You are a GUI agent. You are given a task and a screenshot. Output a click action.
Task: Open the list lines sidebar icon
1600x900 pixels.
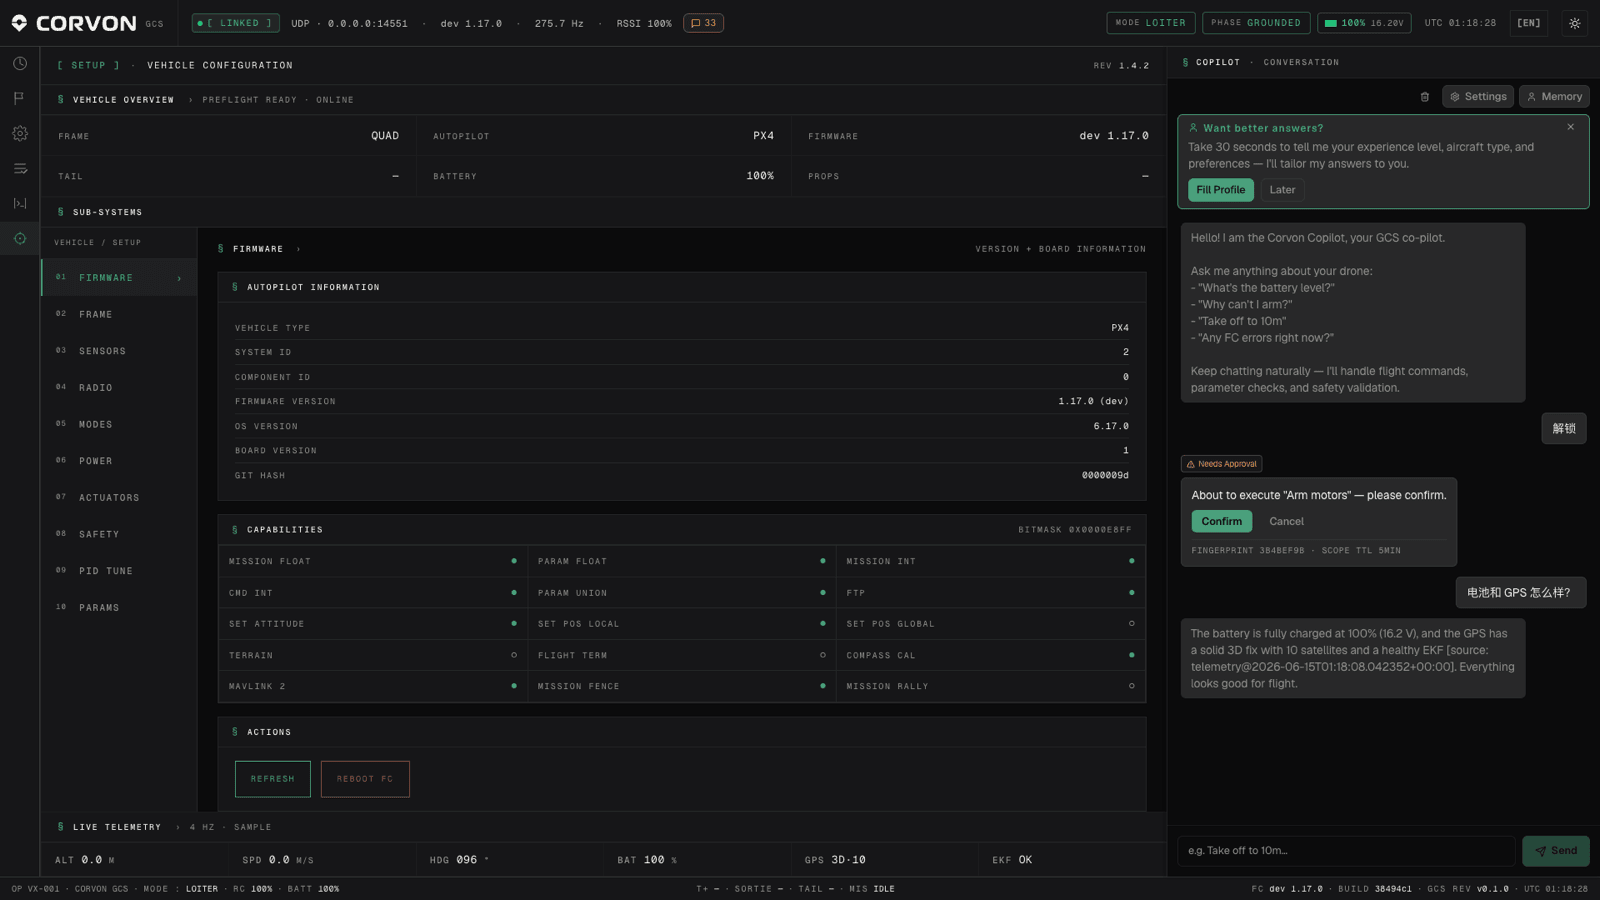pyautogui.click(x=20, y=168)
